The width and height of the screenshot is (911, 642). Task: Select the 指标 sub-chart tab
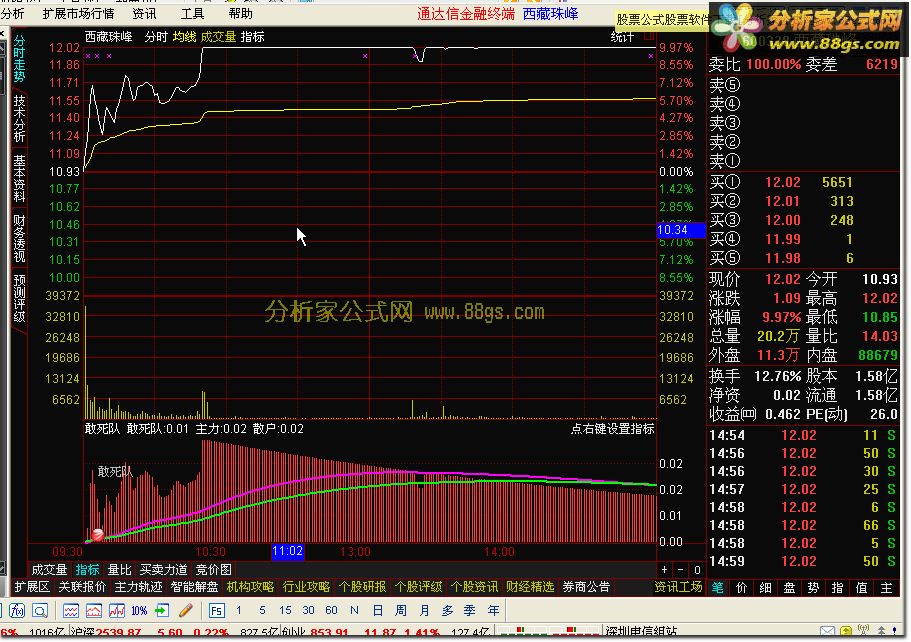pyautogui.click(x=87, y=570)
